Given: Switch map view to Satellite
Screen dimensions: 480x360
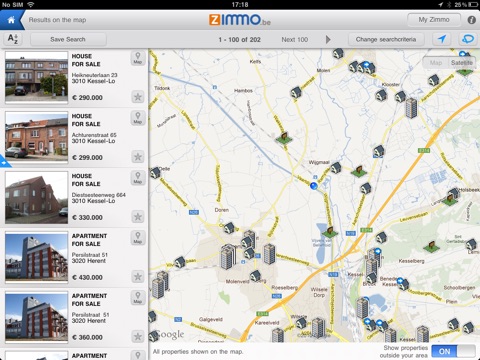Looking at the screenshot, I should (x=462, y=63).
